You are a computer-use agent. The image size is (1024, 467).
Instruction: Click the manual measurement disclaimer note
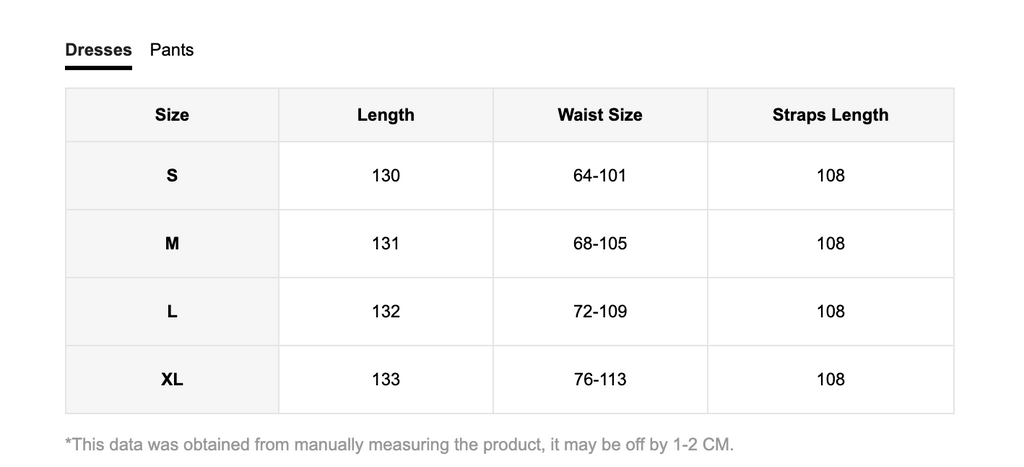[400, 445]
